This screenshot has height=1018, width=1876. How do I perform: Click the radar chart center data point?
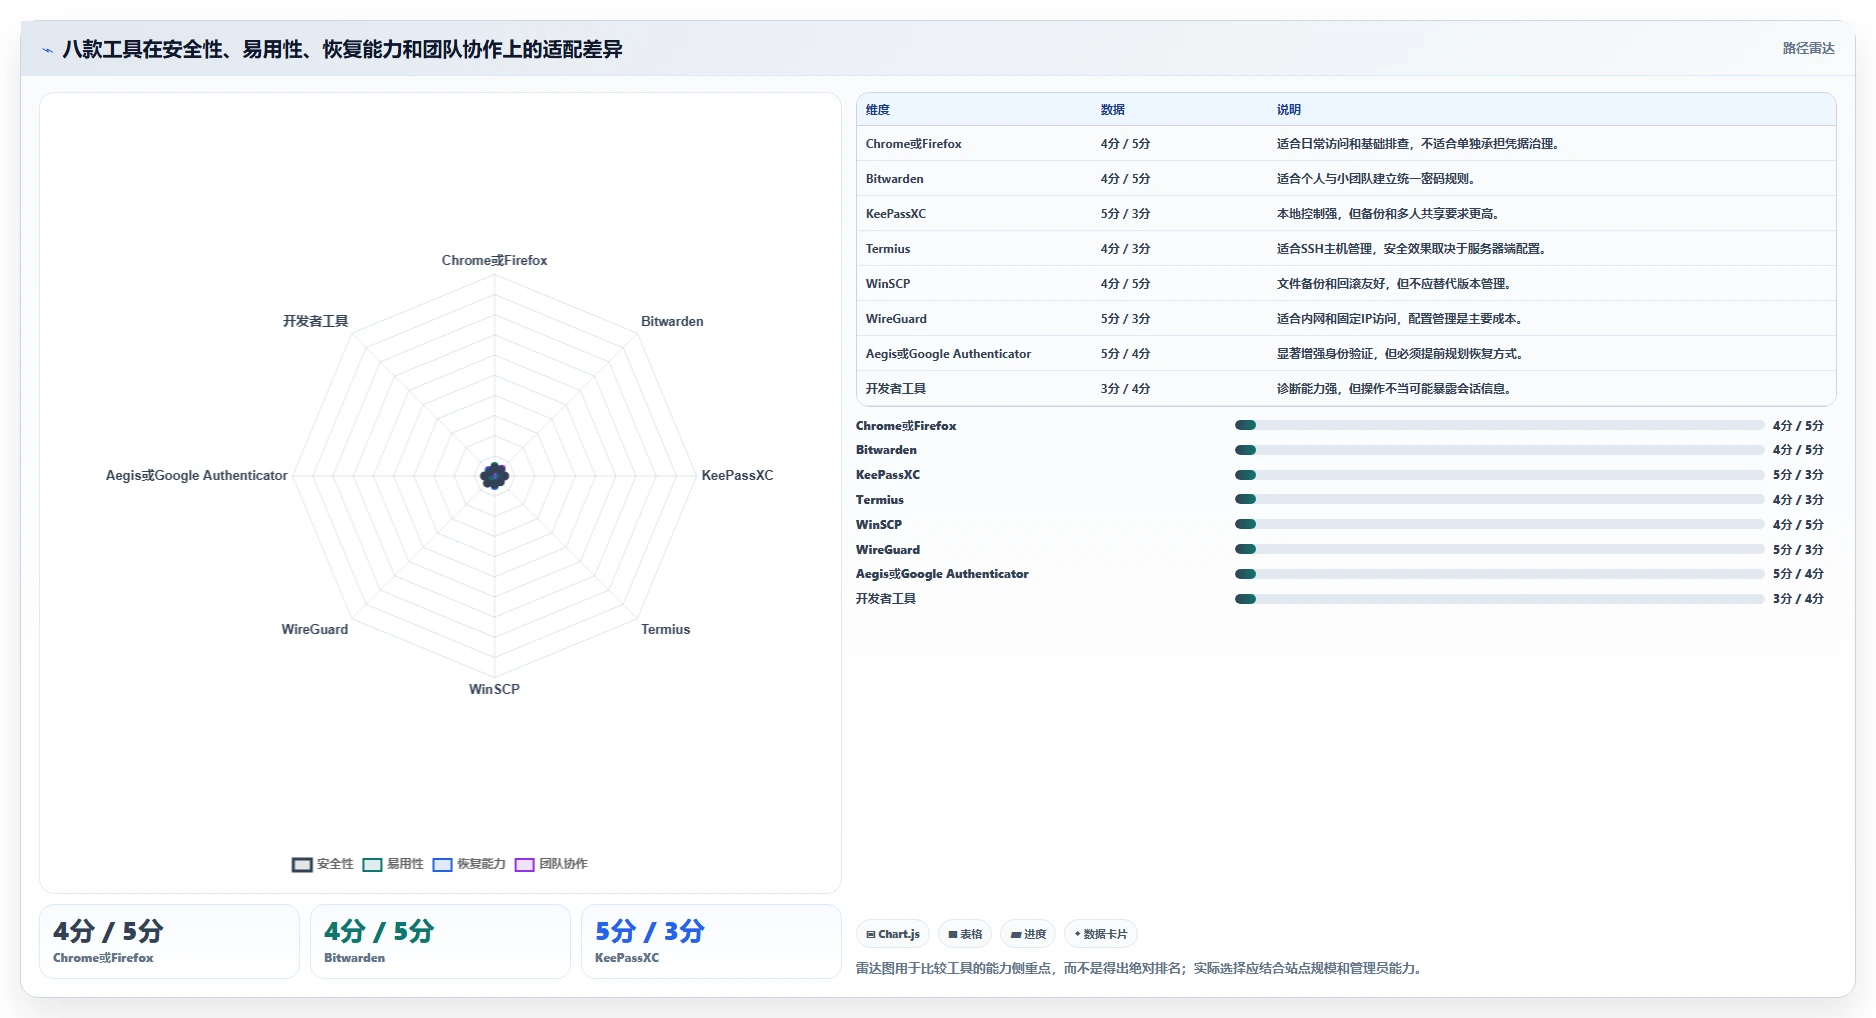(494, 476)
